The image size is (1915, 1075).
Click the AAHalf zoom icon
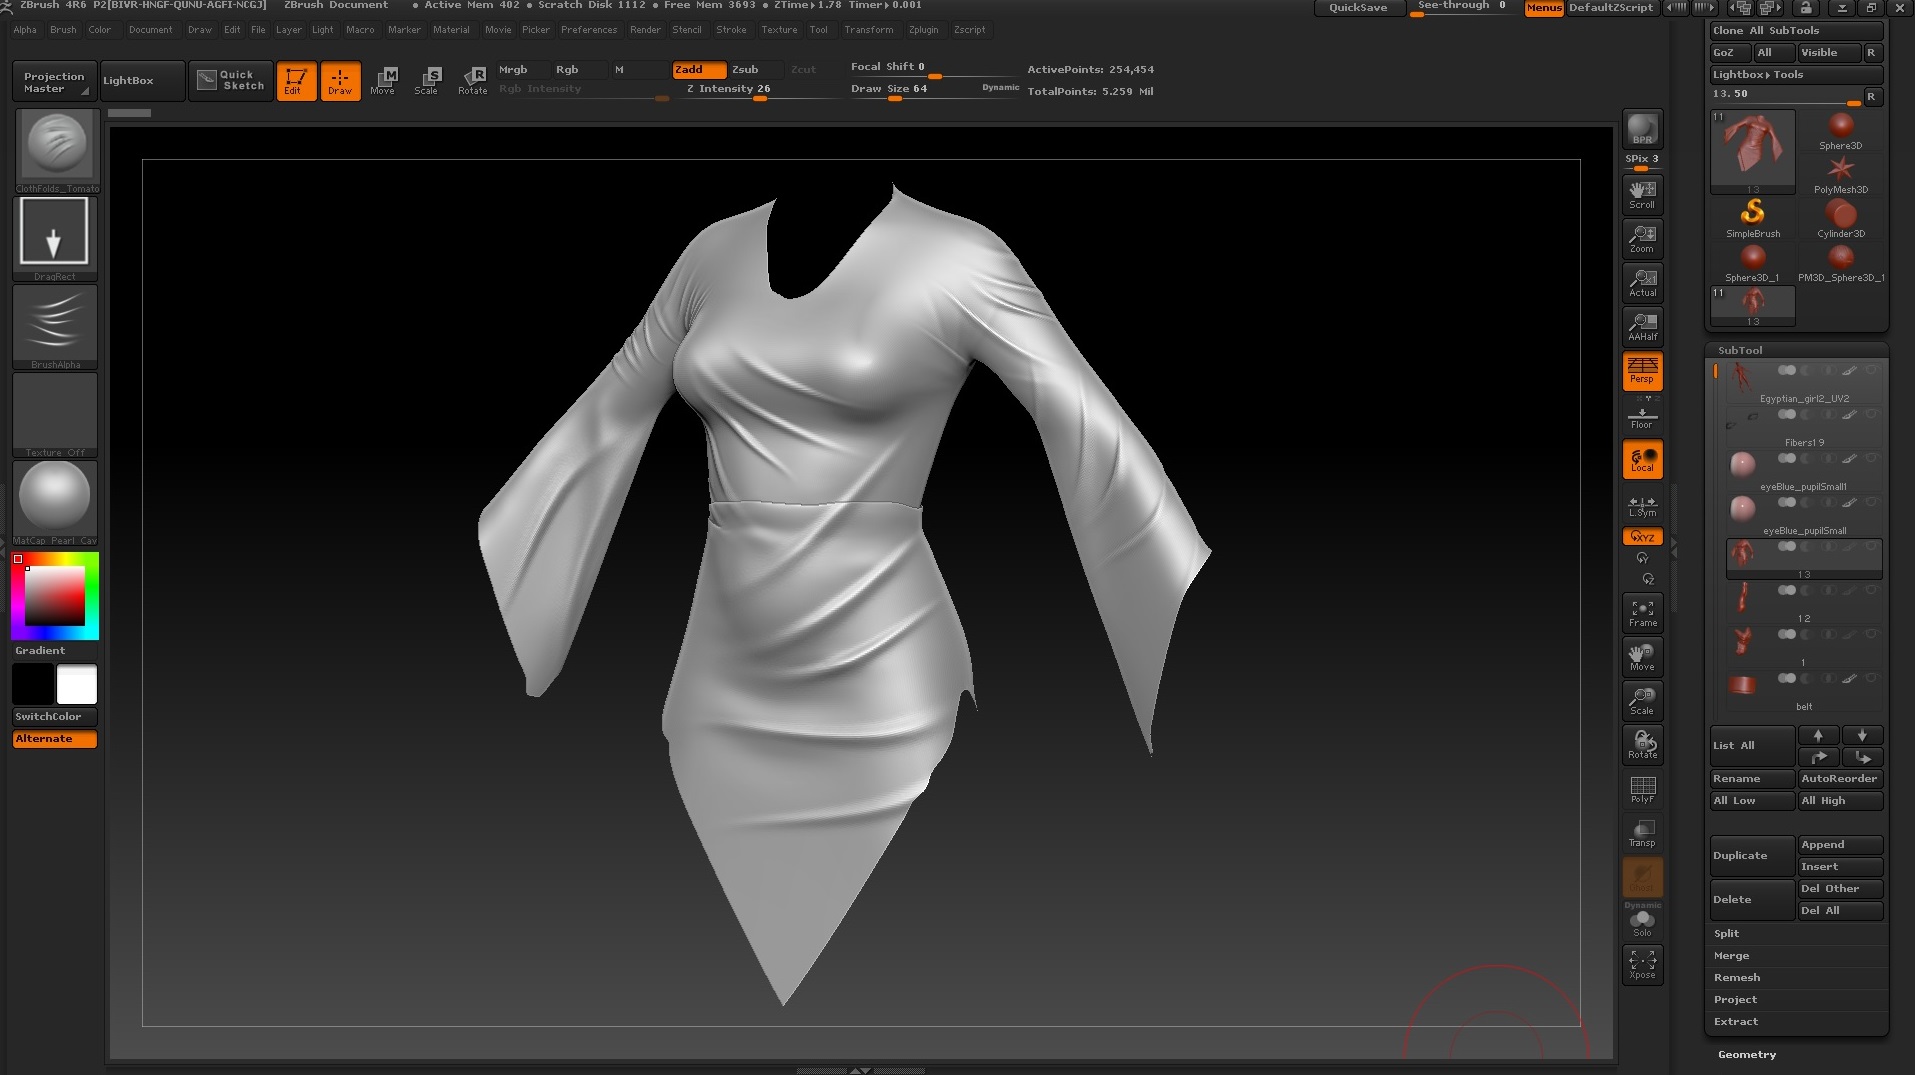tap(1642, 326)
